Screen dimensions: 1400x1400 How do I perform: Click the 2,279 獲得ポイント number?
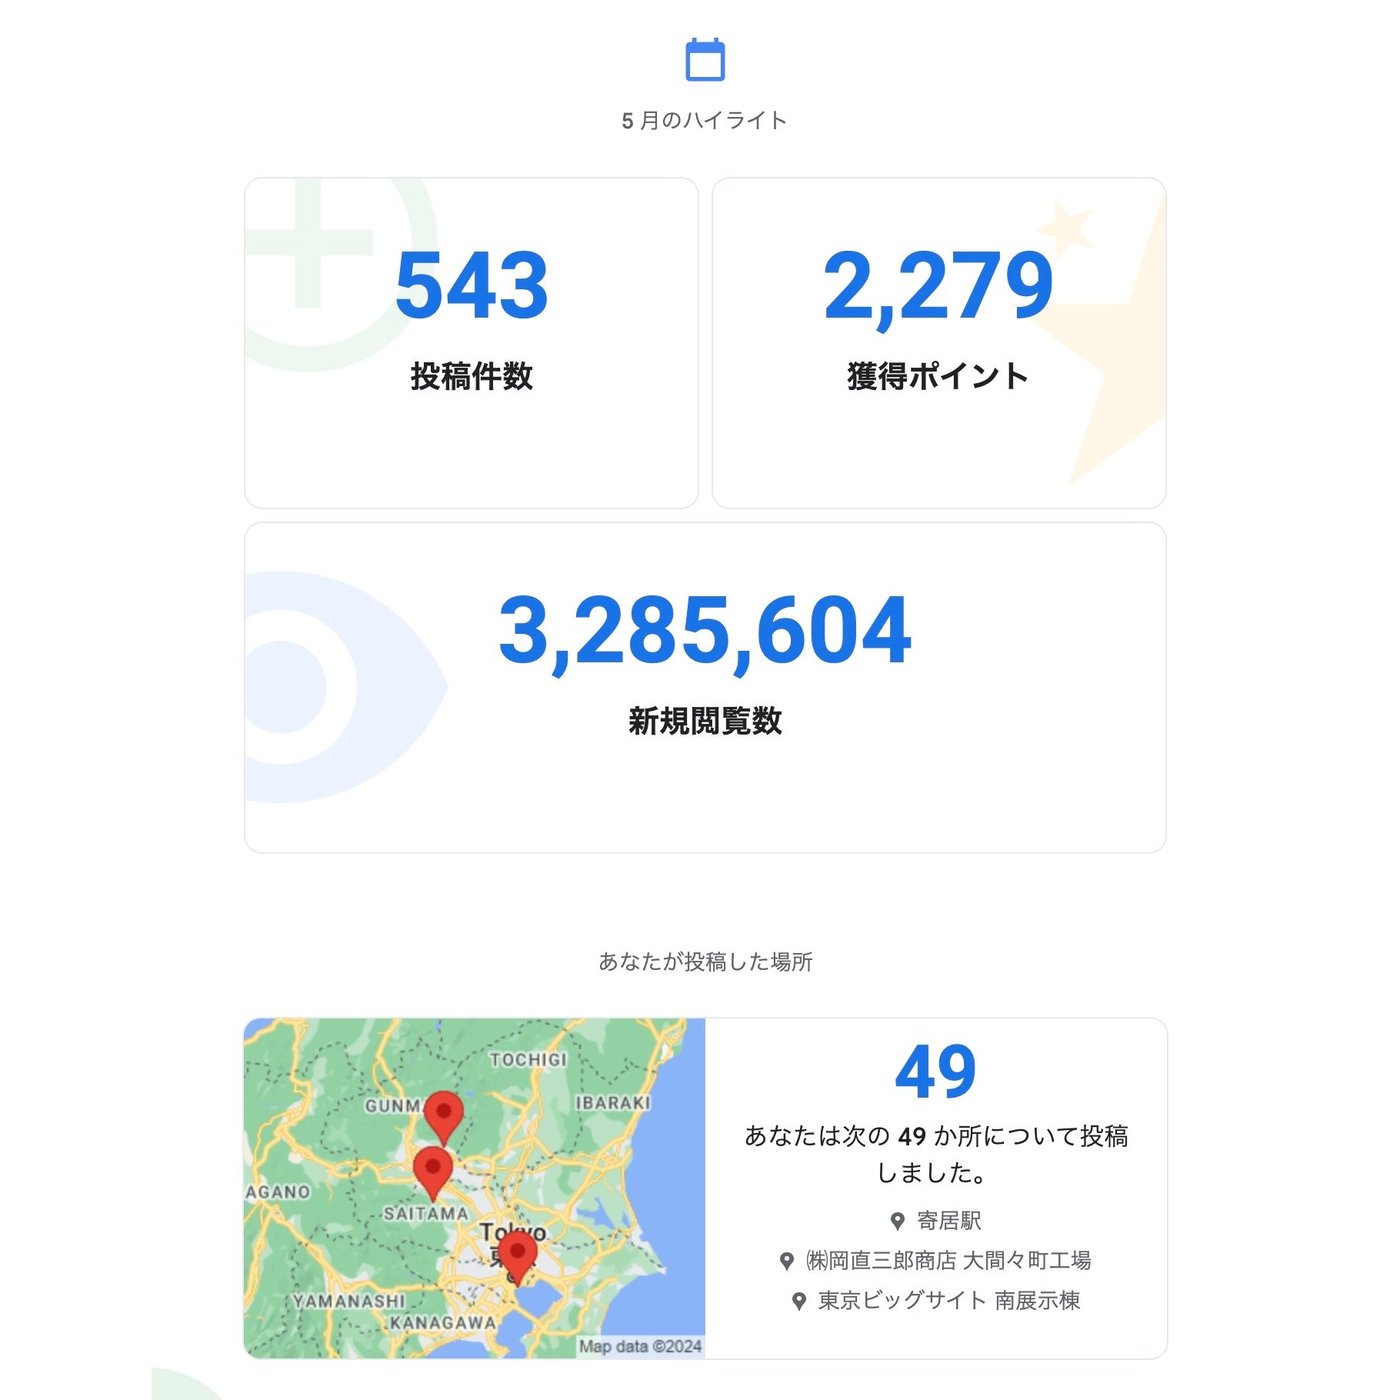pyautogui.click(x=938, y=286)
